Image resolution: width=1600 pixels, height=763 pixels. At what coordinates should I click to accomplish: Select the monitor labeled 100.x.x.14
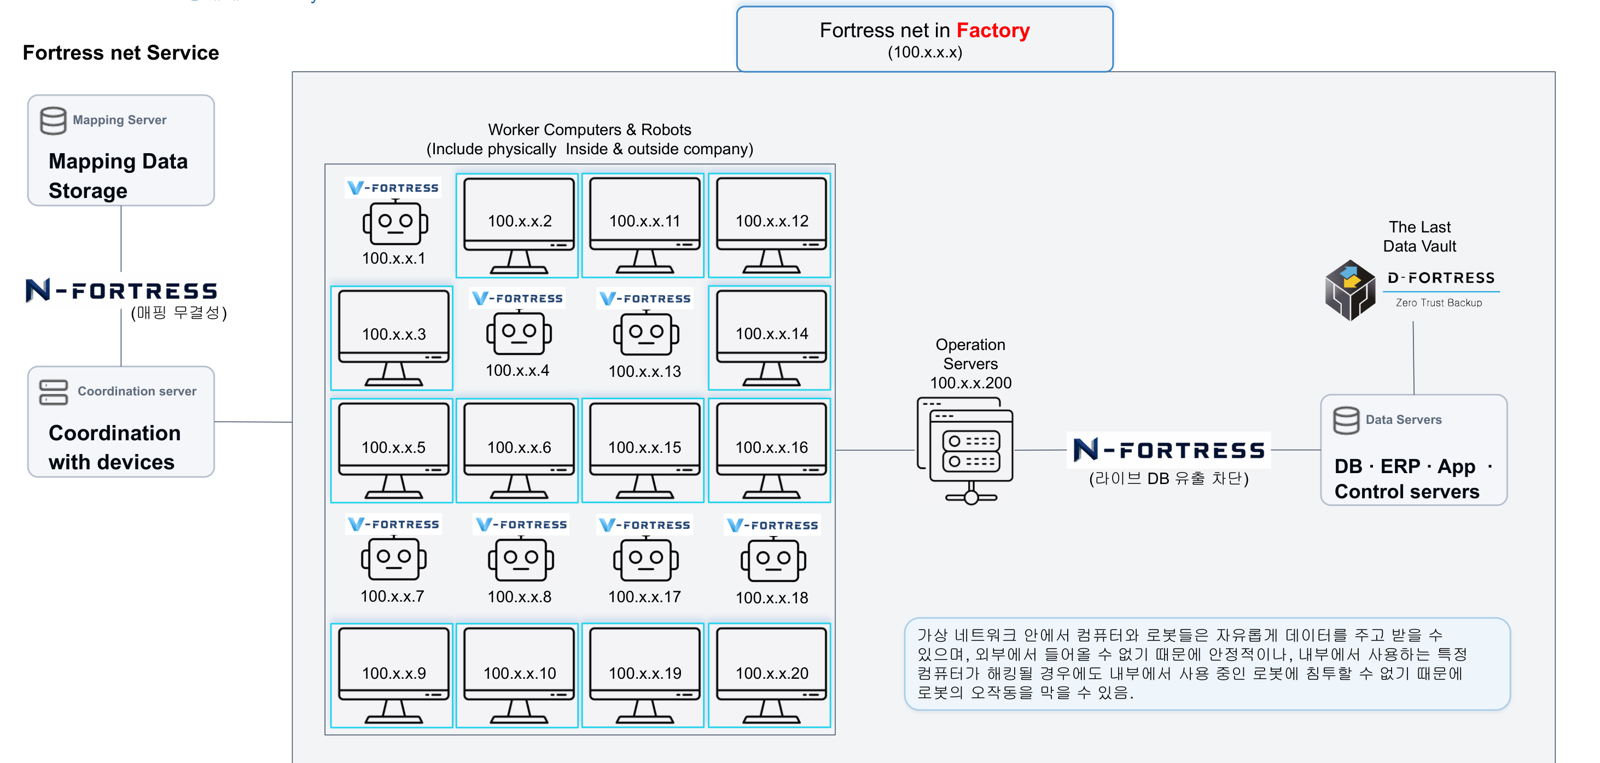[771, 338]
